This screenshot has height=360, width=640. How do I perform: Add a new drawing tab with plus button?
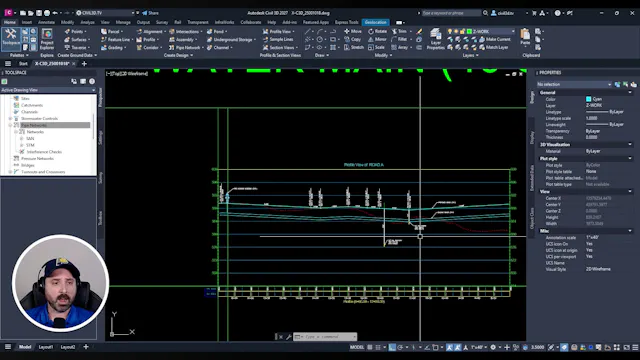click(84, 64)
